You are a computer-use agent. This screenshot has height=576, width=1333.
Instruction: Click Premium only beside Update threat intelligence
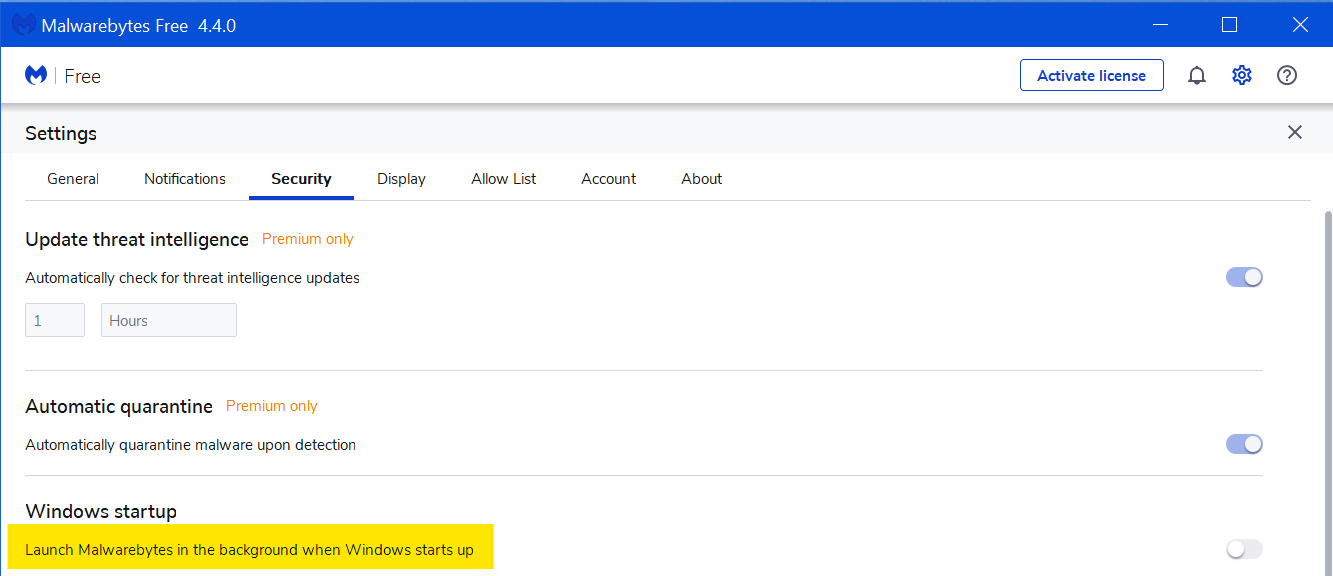pyautogui.click(x=308, y=239)
